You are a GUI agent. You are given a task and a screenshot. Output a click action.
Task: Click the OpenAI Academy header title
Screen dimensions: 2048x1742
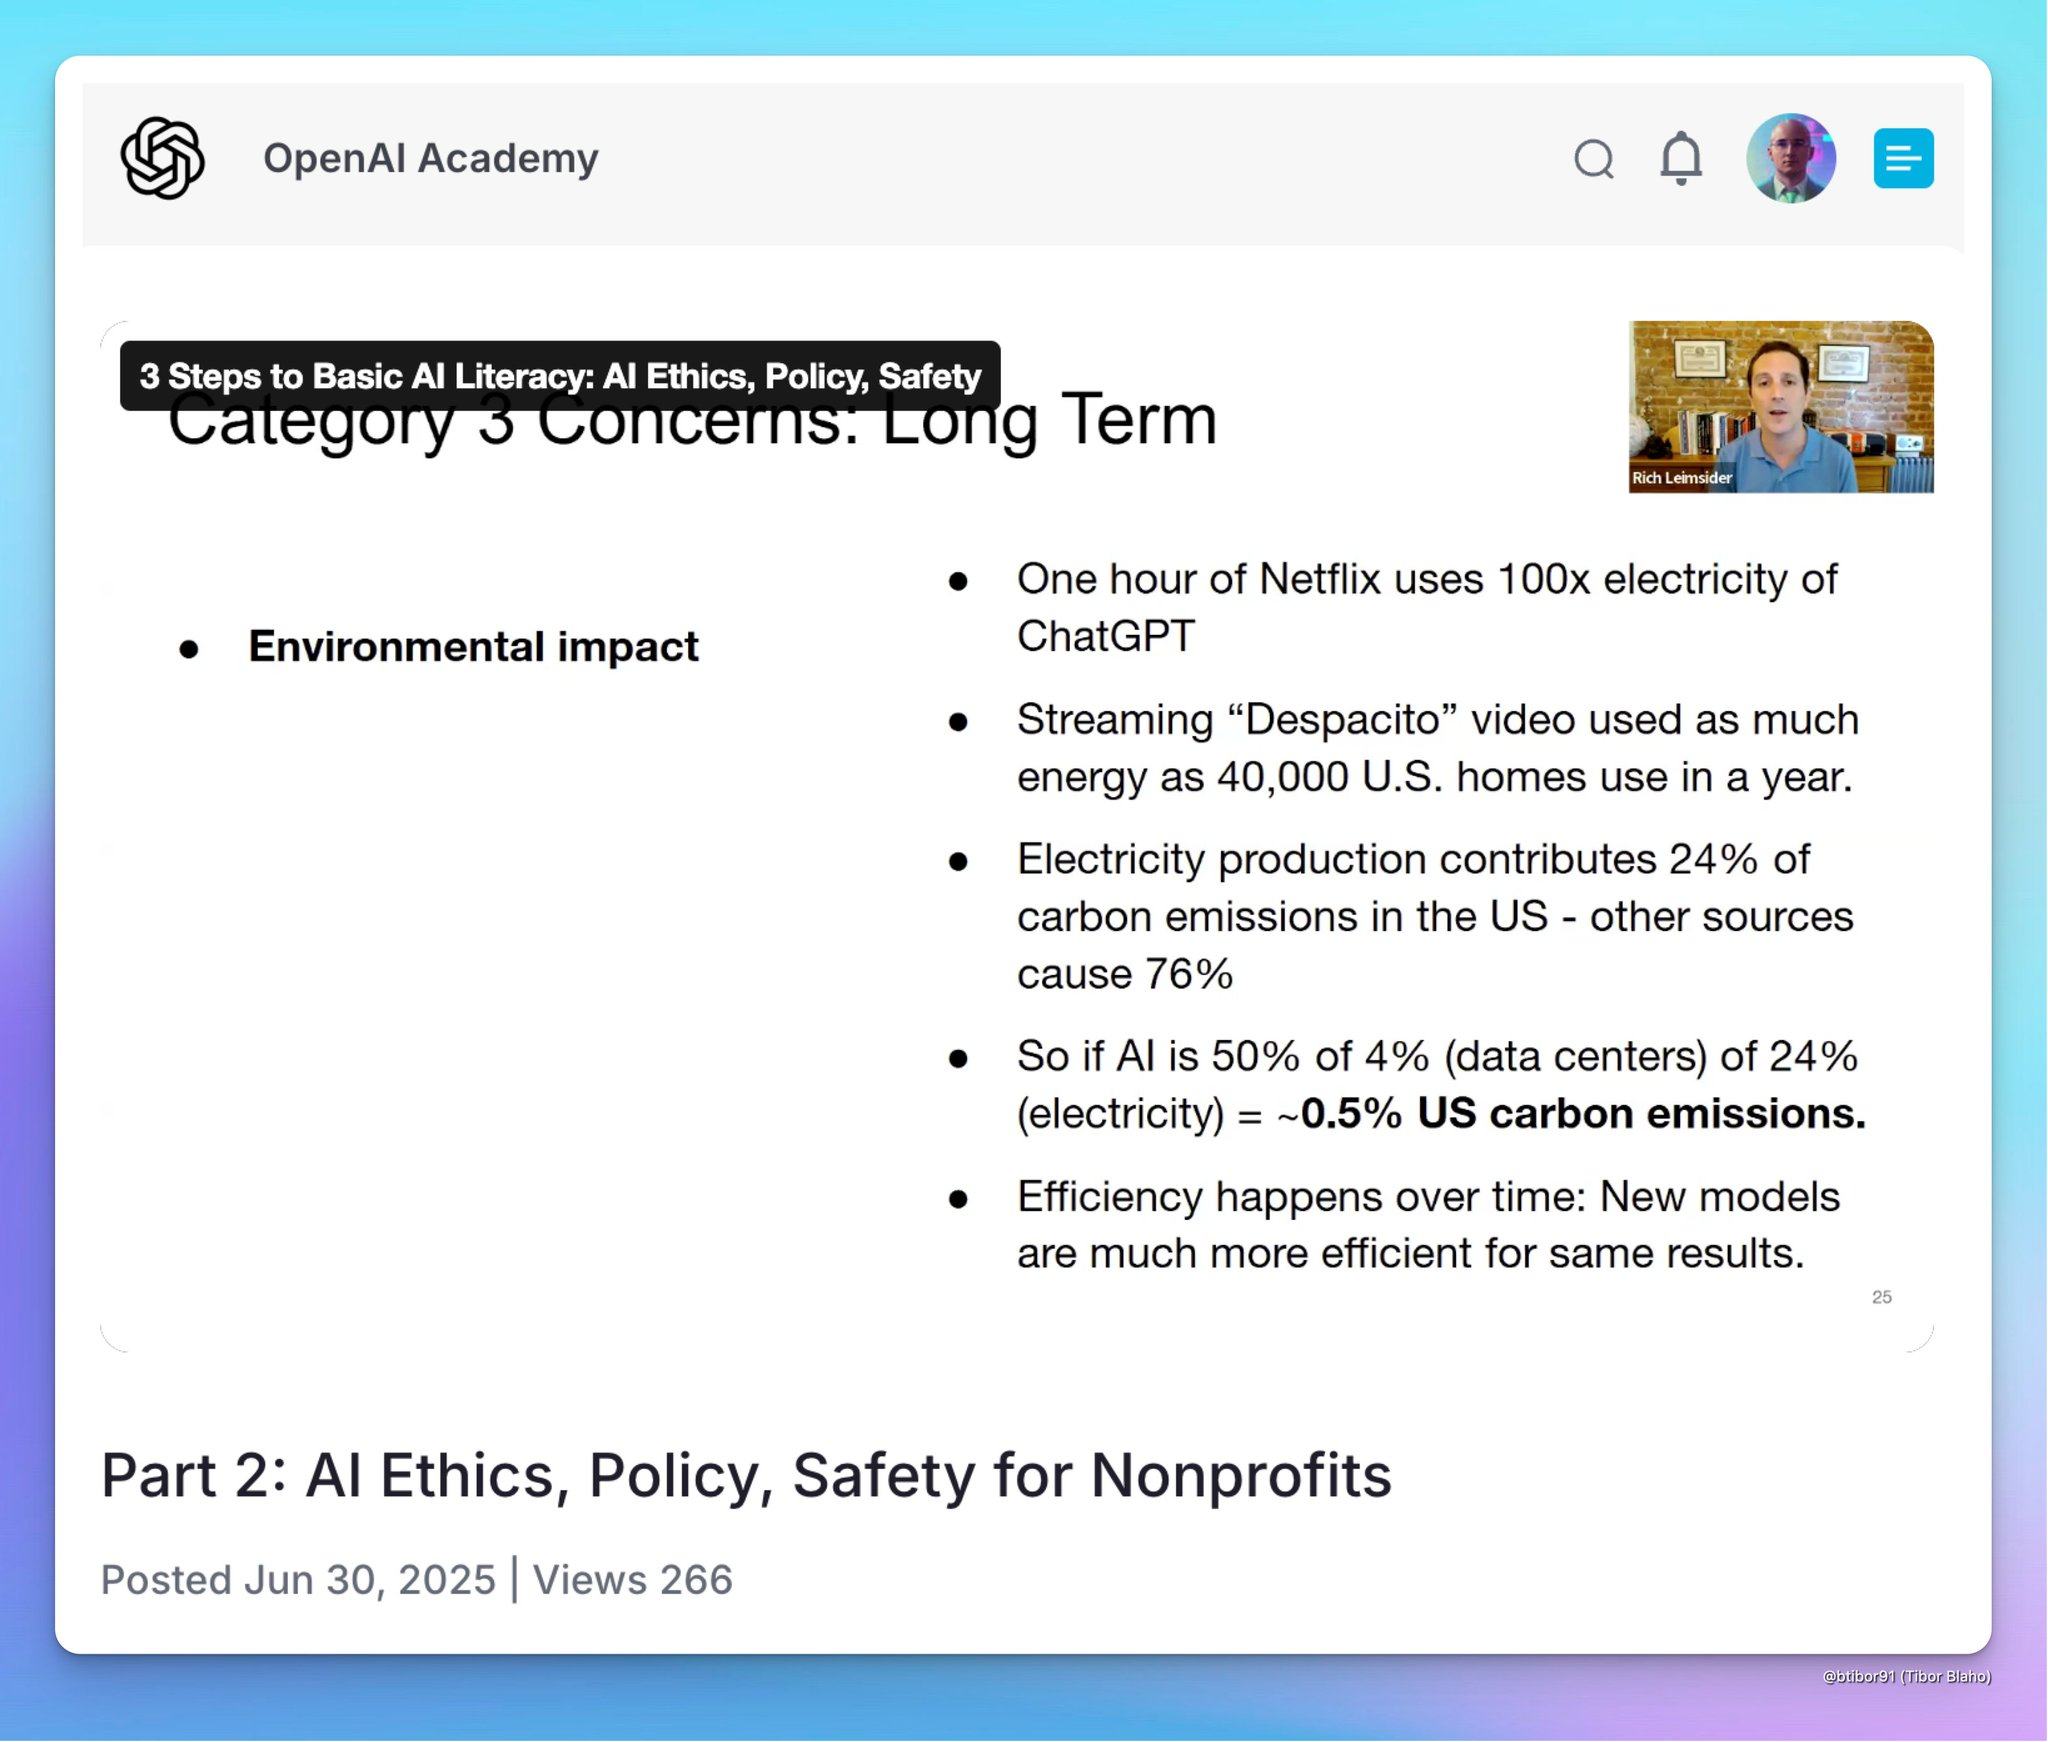pos(430,158)
